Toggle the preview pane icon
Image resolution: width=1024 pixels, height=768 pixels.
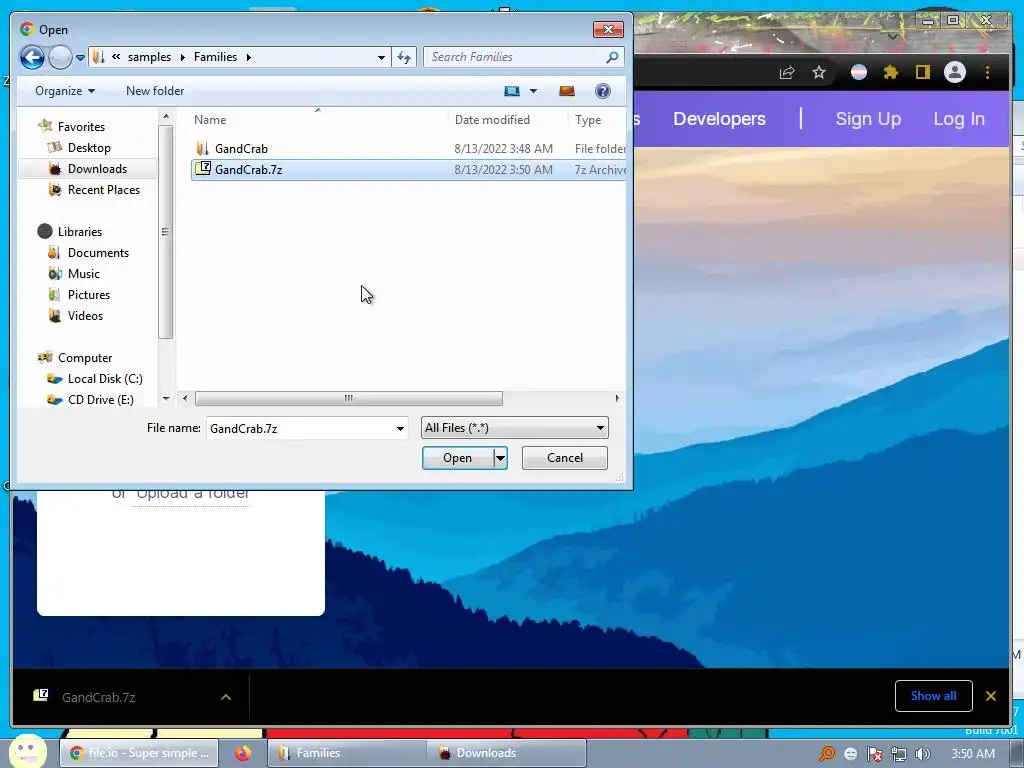(567, 91)
